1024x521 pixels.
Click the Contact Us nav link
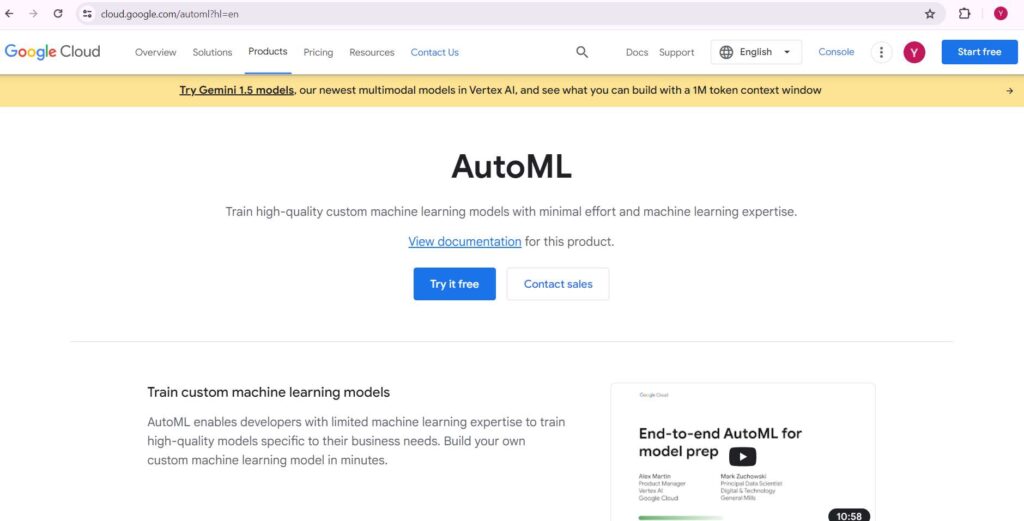[435, 52]
